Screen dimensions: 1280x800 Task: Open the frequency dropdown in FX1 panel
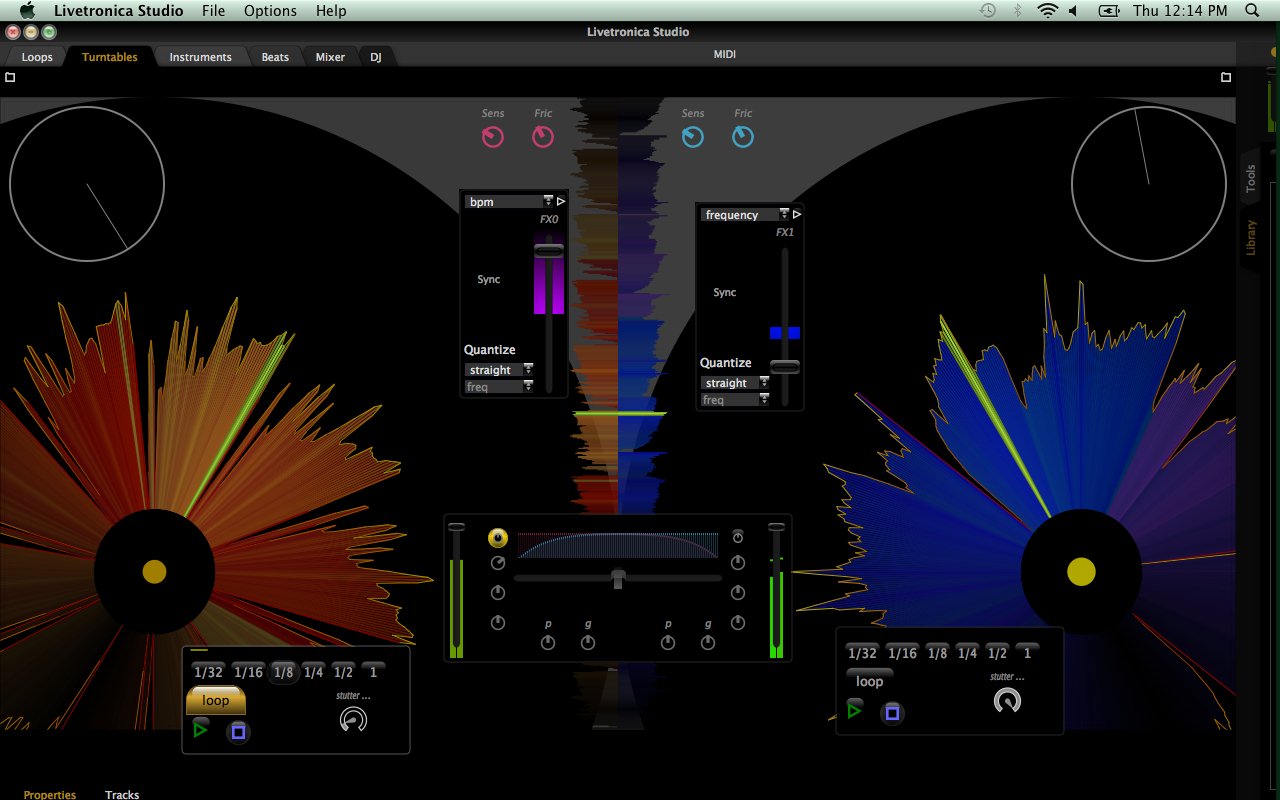pyautogui.click(x=745, y=214)
